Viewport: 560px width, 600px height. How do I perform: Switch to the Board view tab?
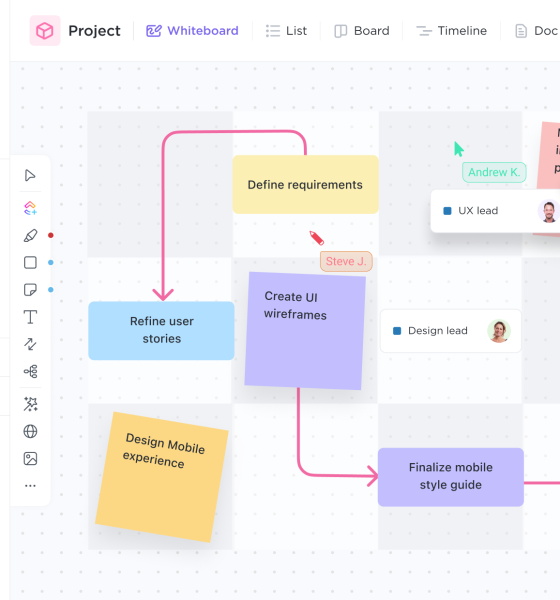point(362,31)
